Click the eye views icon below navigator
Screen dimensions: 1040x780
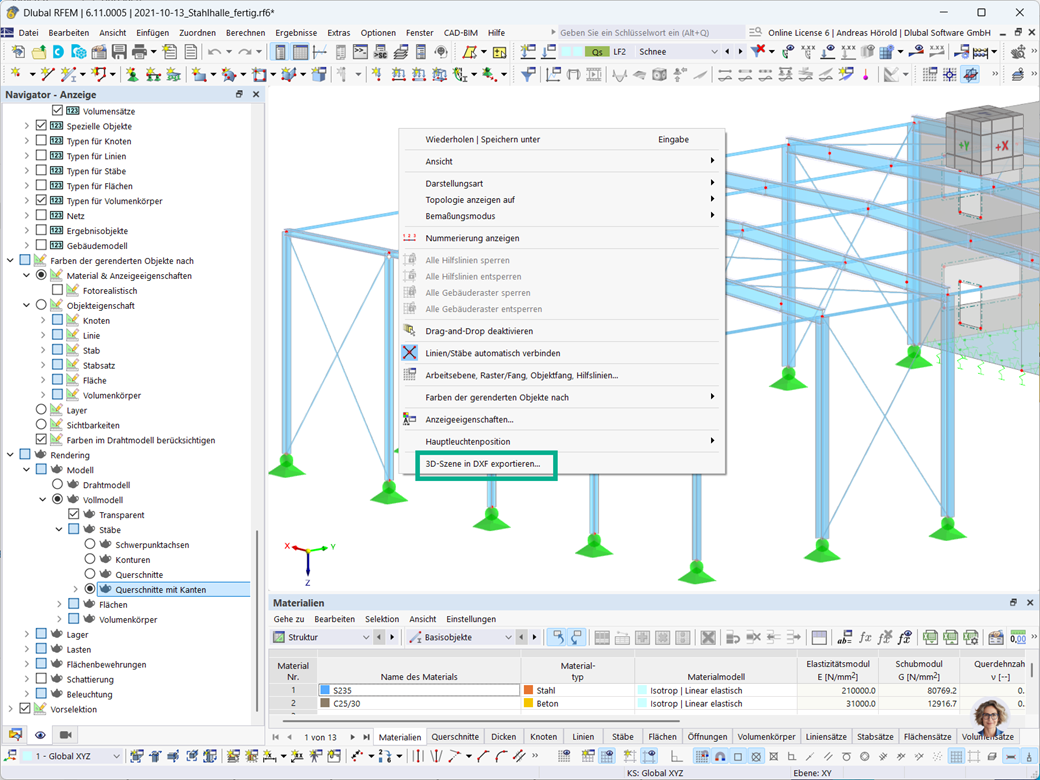(40, 734)
